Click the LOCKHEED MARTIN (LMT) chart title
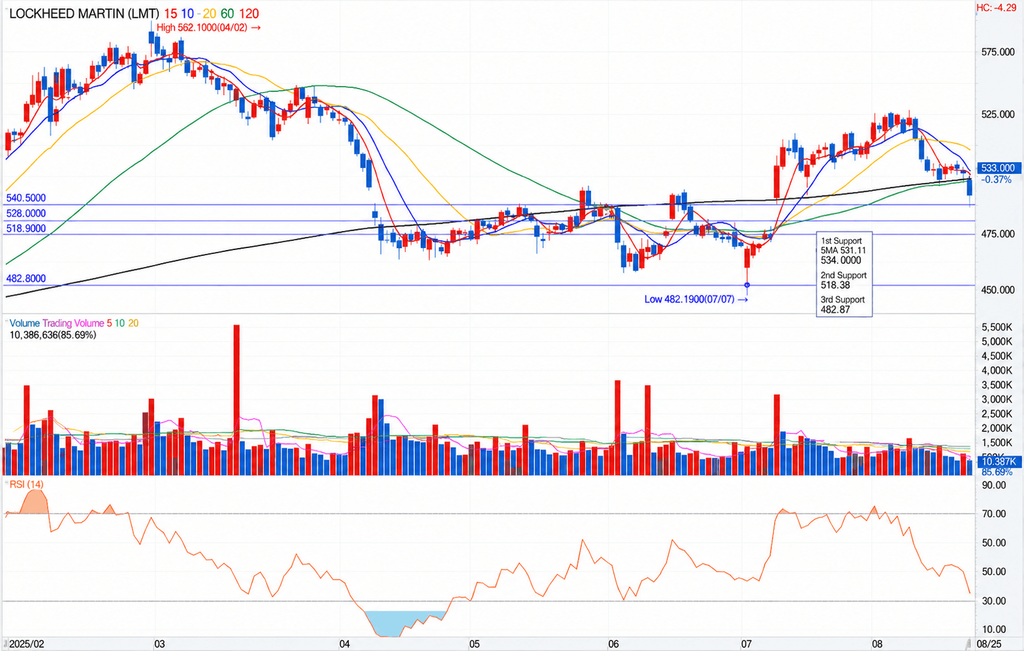Viewport: 1024px width, 651px height. pyautogui.click(x=84, y=13)
